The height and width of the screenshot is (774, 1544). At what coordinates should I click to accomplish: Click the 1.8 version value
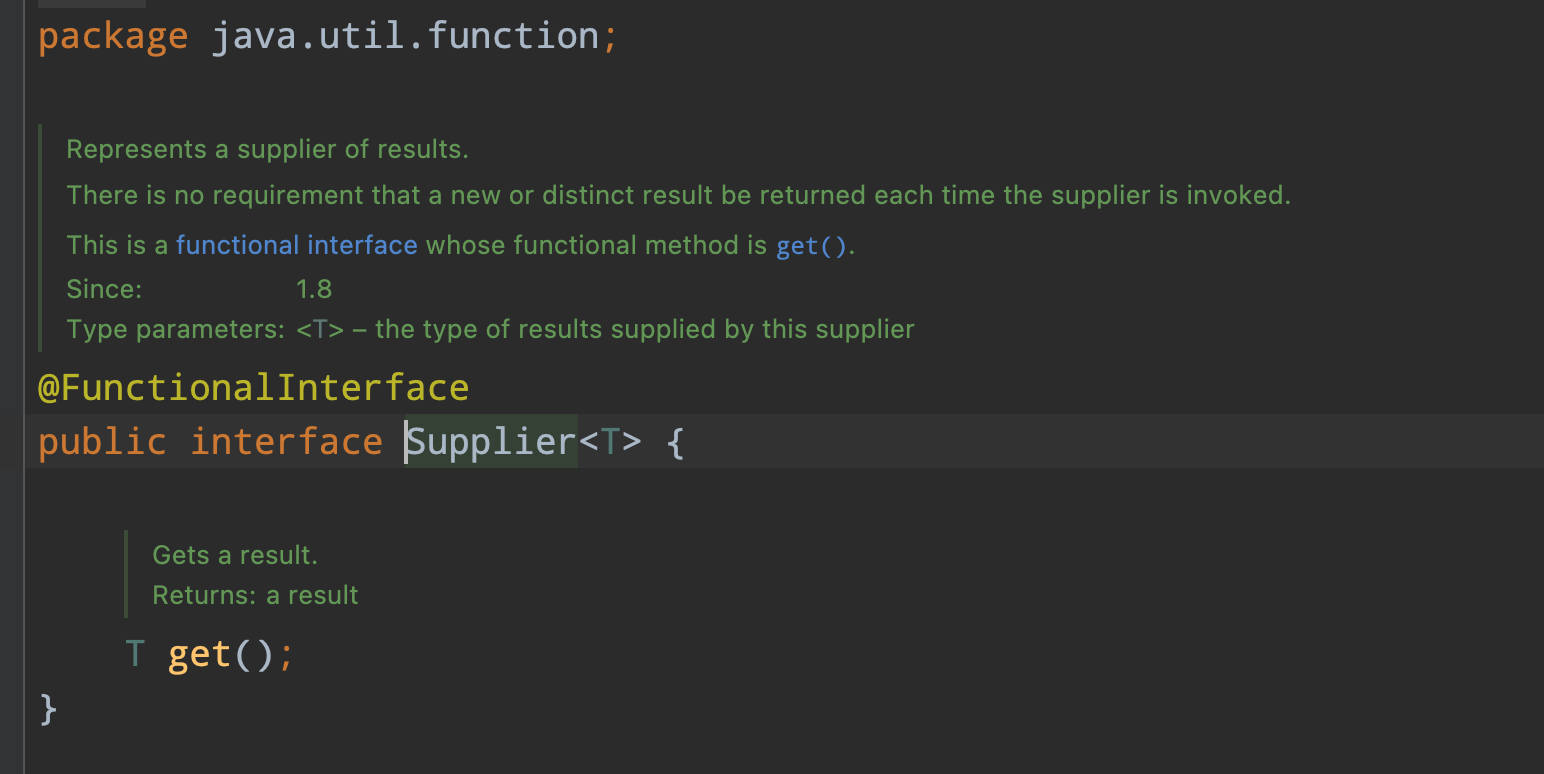coord(313,290)
